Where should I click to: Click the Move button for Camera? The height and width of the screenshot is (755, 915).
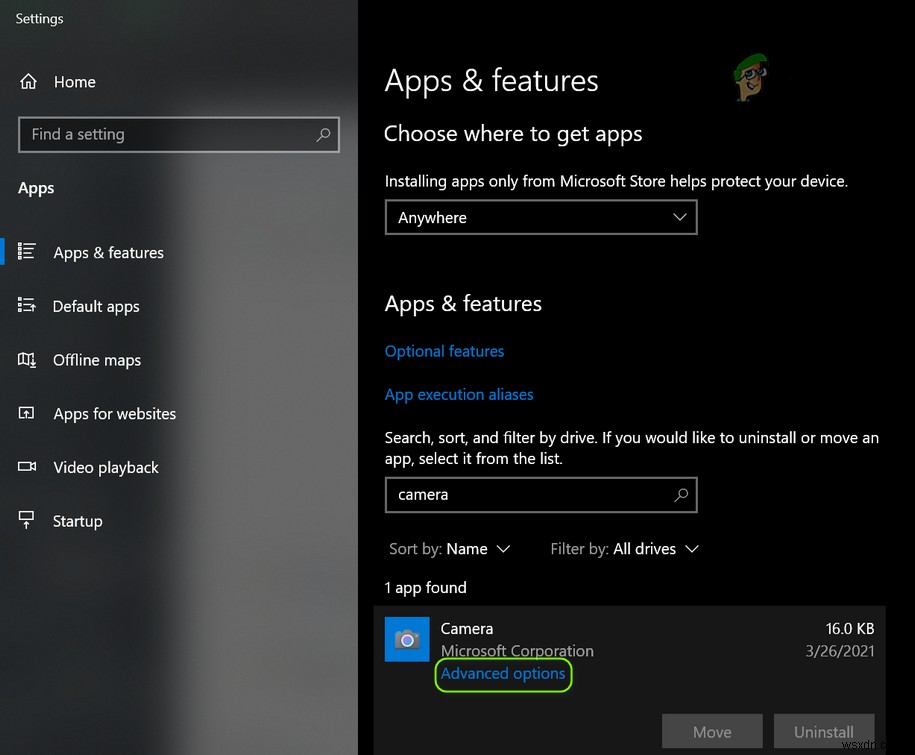712,731
